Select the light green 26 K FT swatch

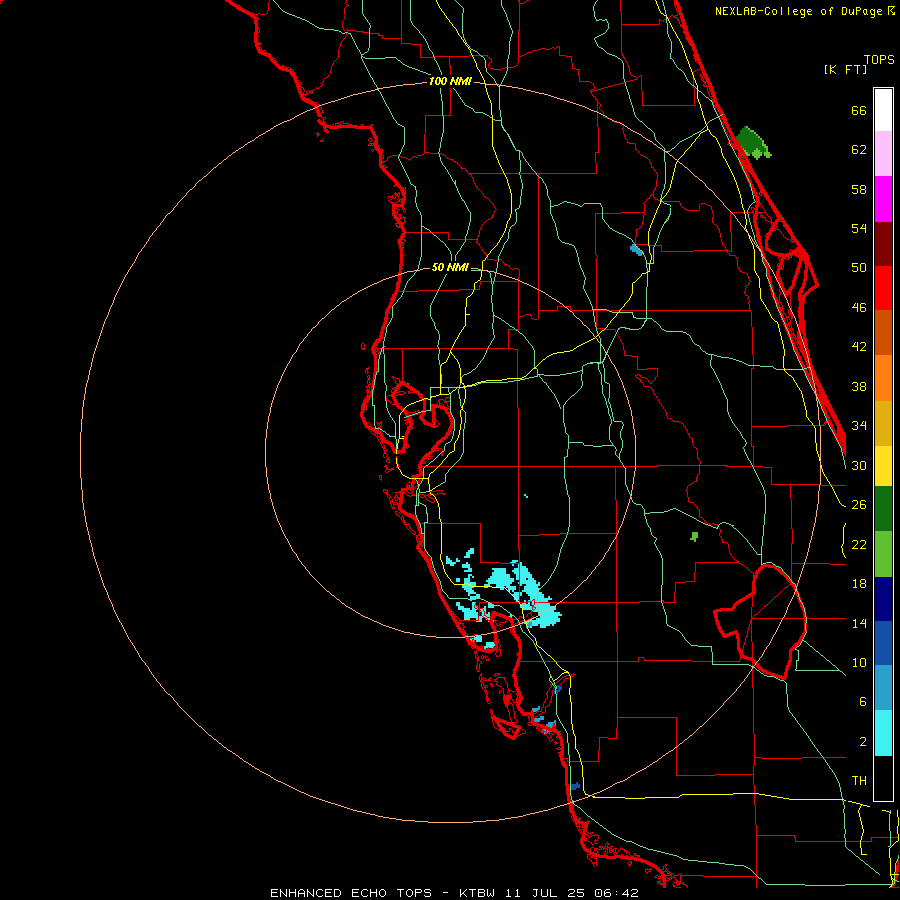tap(883, 554)
